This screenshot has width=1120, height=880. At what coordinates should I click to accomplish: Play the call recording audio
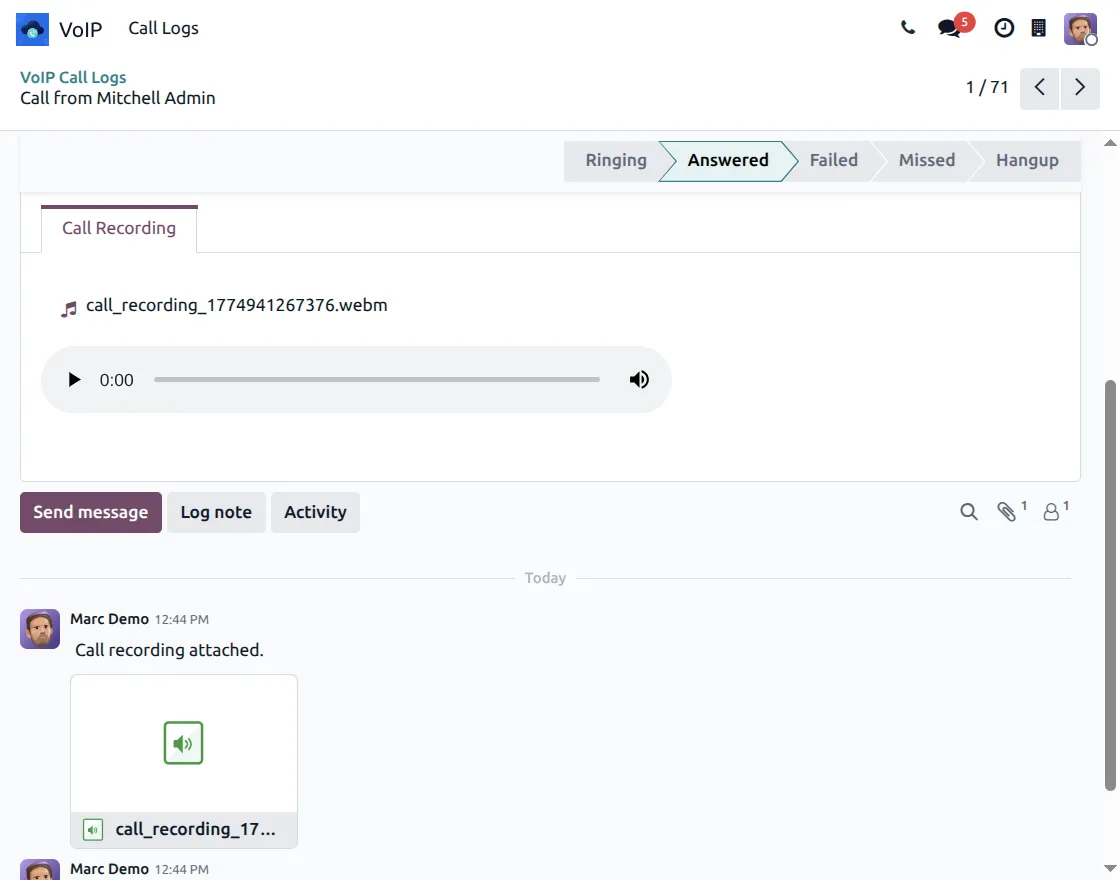[74, 379]
